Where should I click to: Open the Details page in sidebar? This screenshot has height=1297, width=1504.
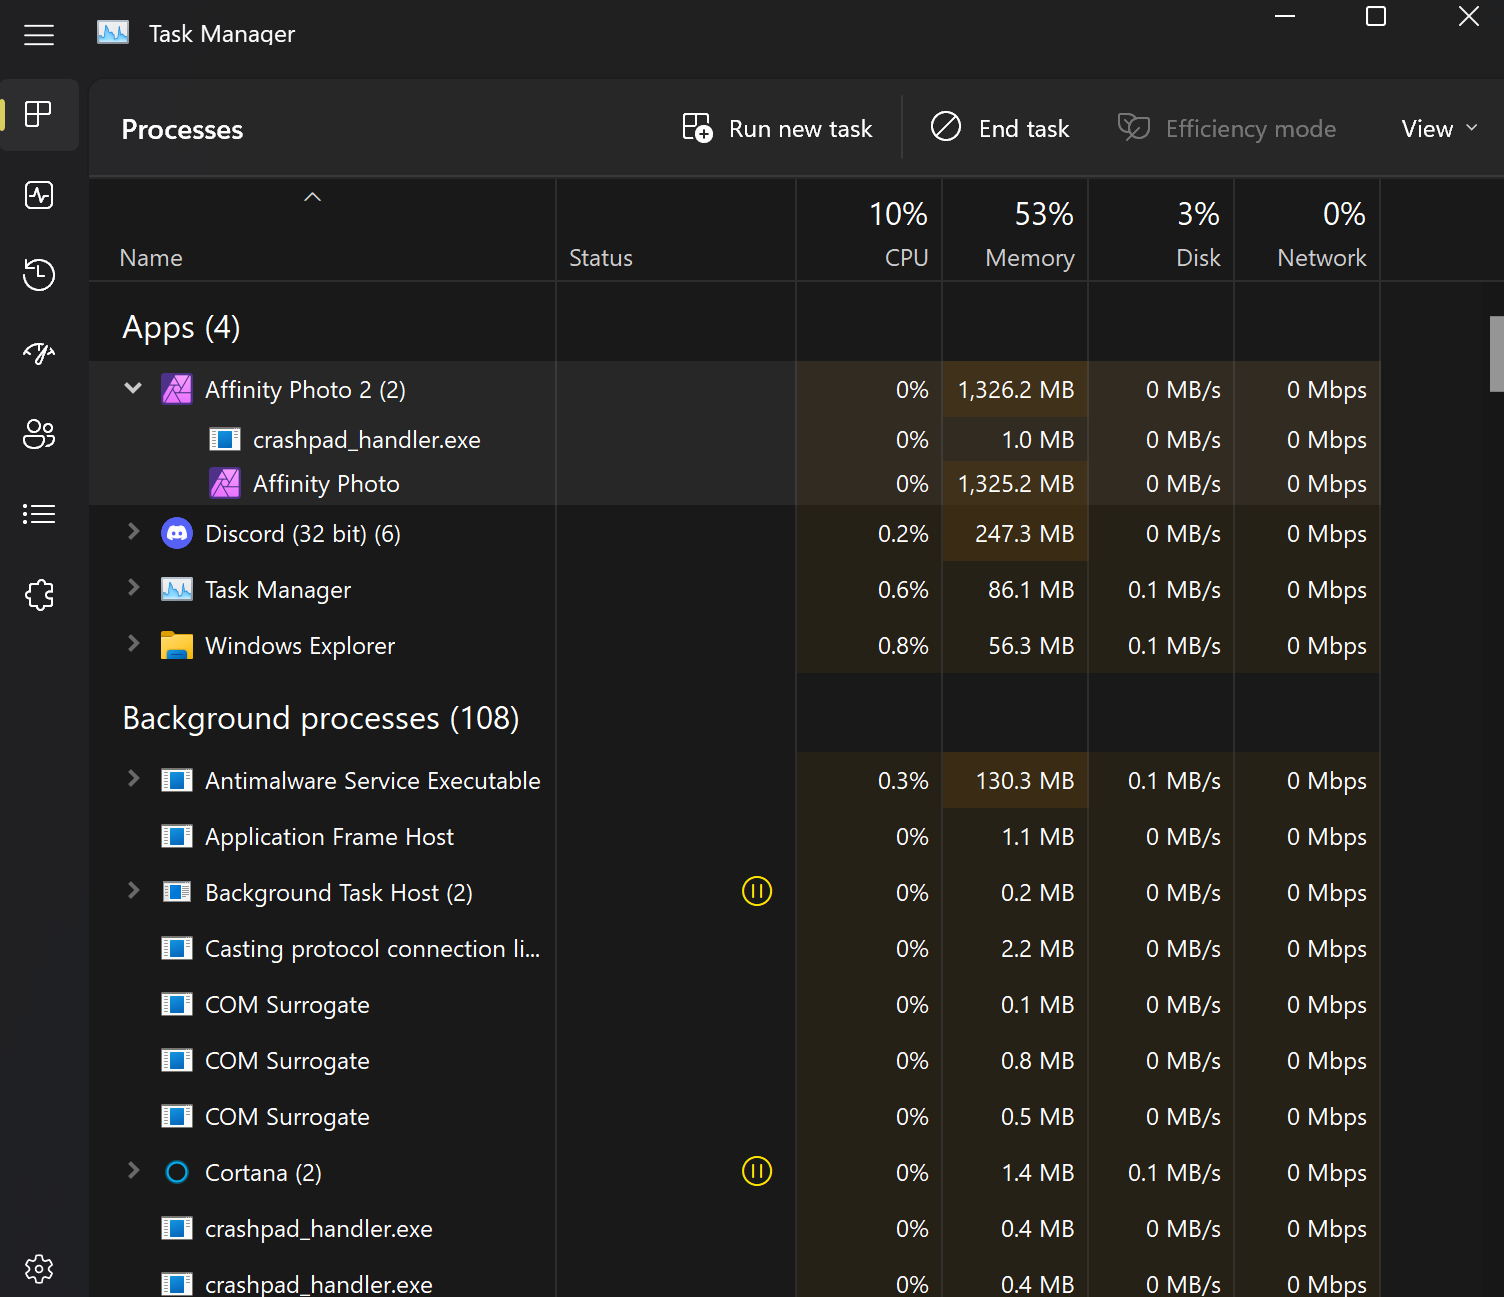click(39, 514)
